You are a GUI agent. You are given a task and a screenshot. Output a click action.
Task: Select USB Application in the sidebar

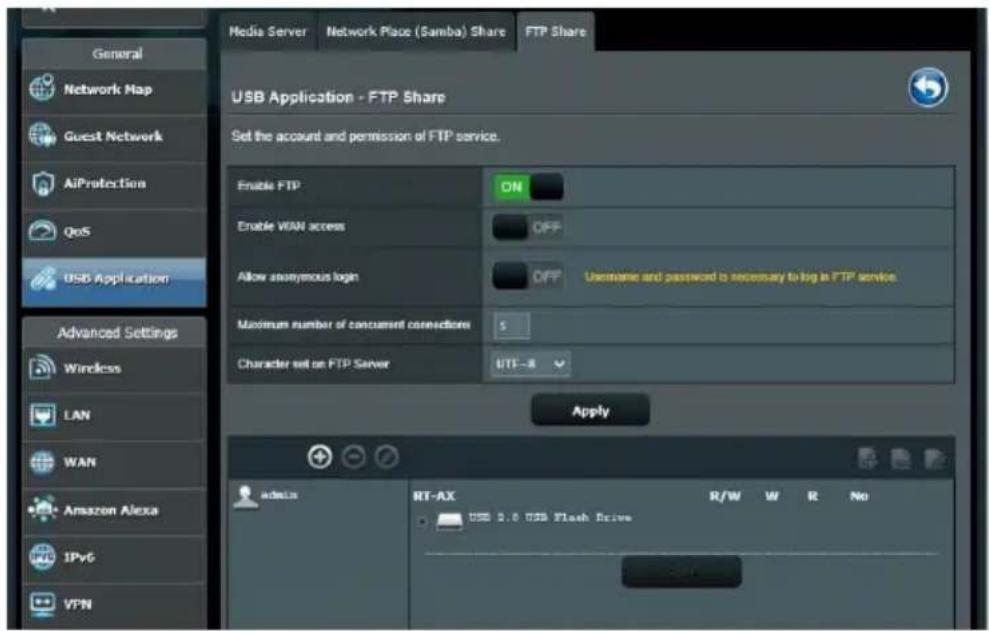114,280
